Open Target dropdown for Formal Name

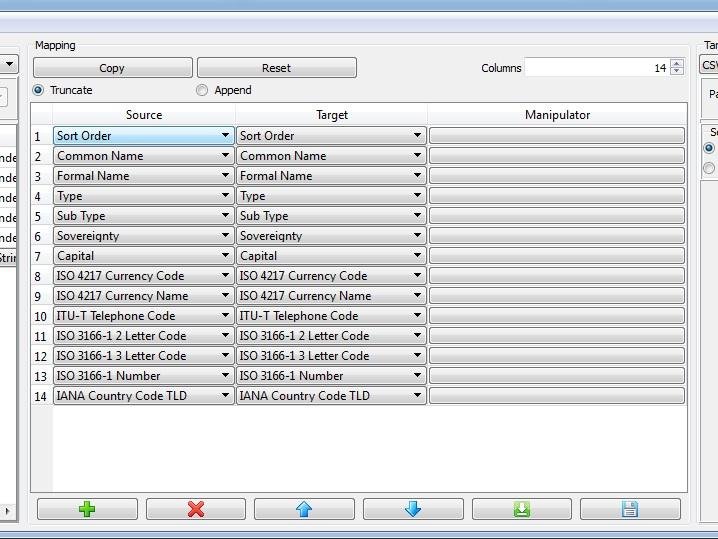click(x=331, y=176)
